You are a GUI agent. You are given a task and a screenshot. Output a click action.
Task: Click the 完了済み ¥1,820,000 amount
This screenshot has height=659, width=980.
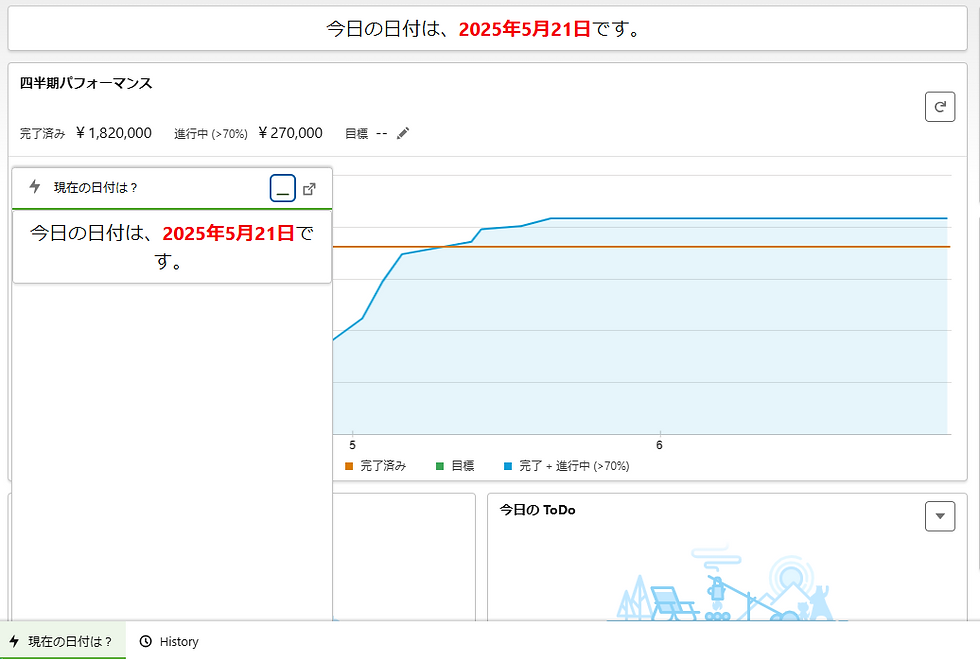[114, 133]
